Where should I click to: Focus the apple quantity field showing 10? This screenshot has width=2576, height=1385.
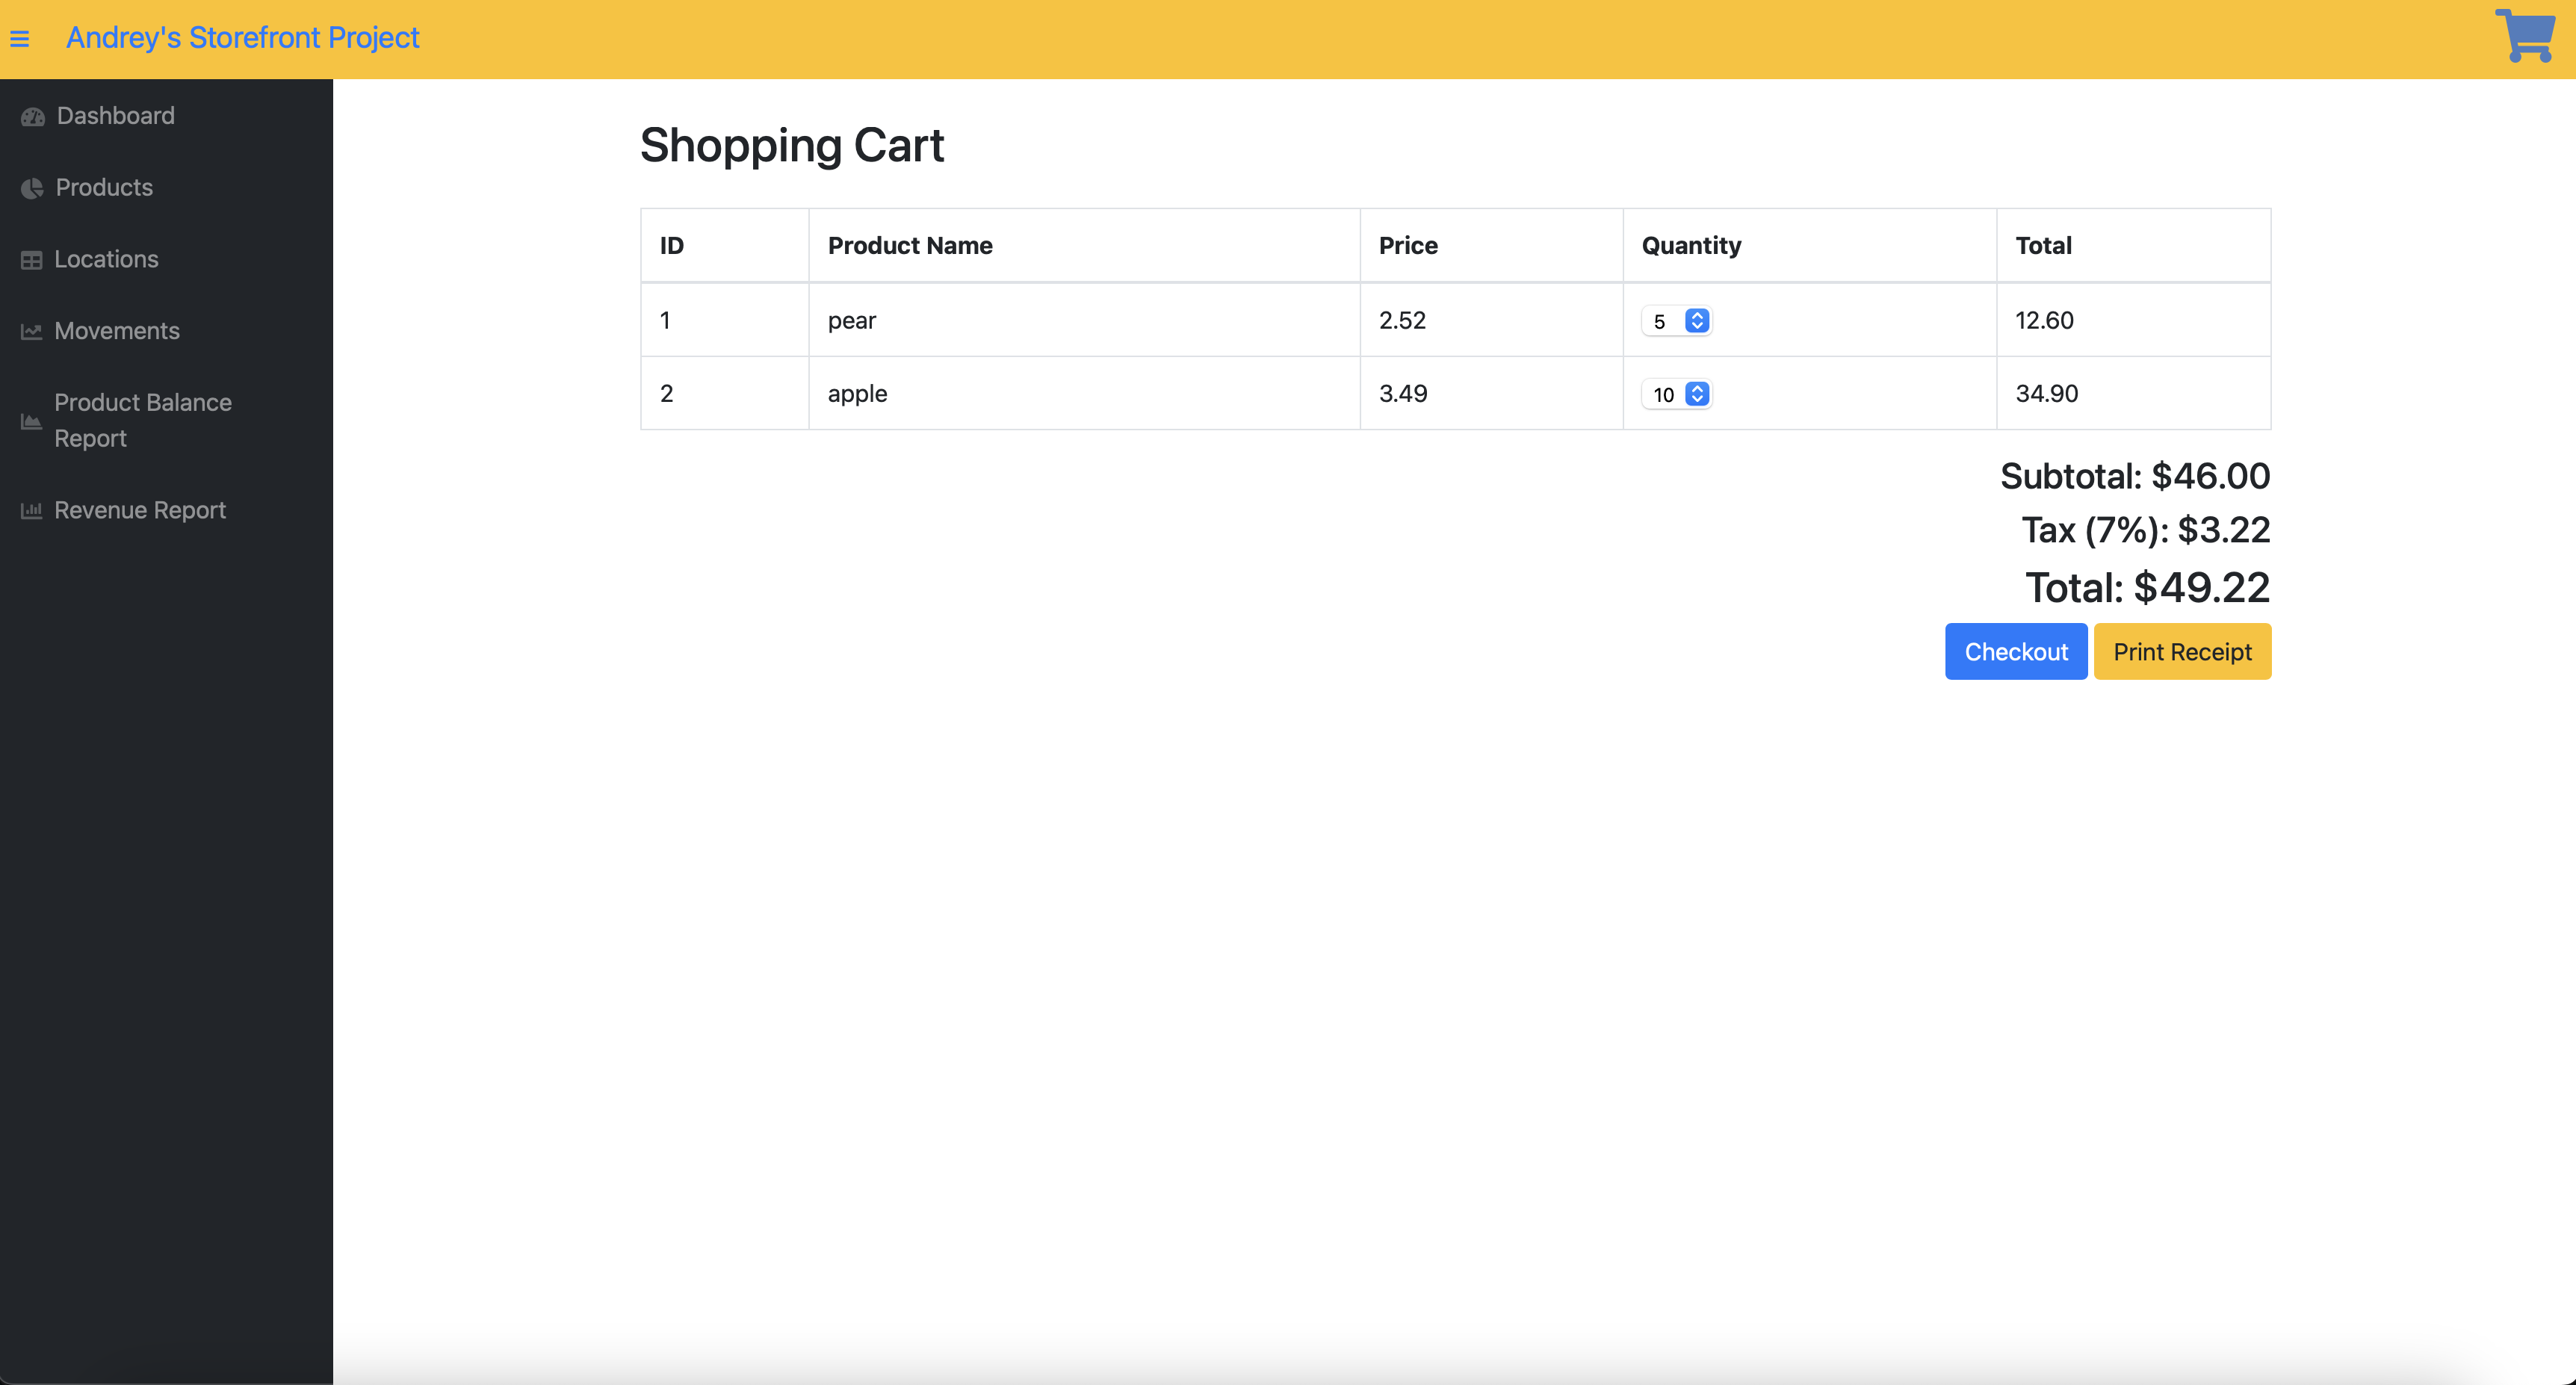(x=1663, y=394)
